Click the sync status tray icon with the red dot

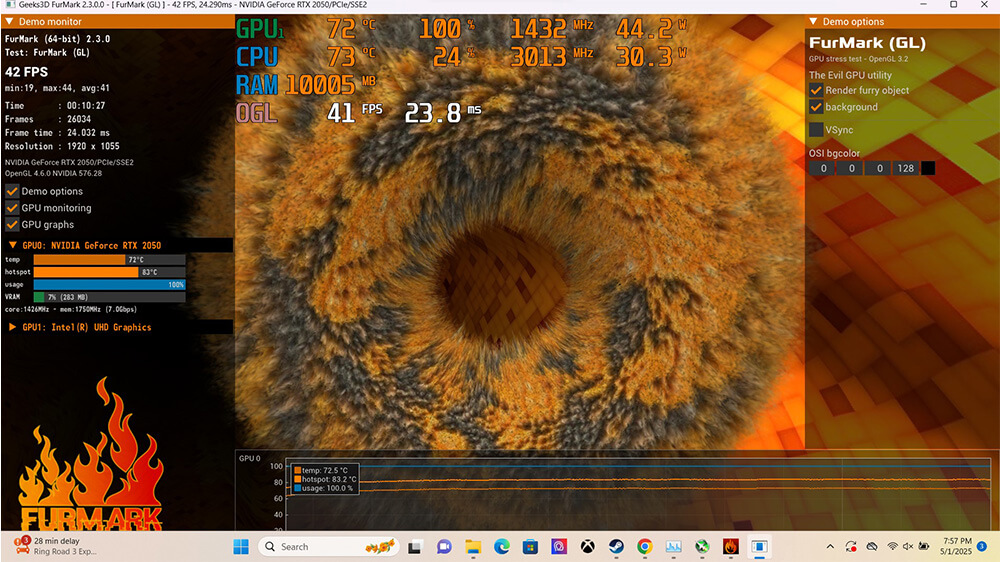[x=851, y=547]
